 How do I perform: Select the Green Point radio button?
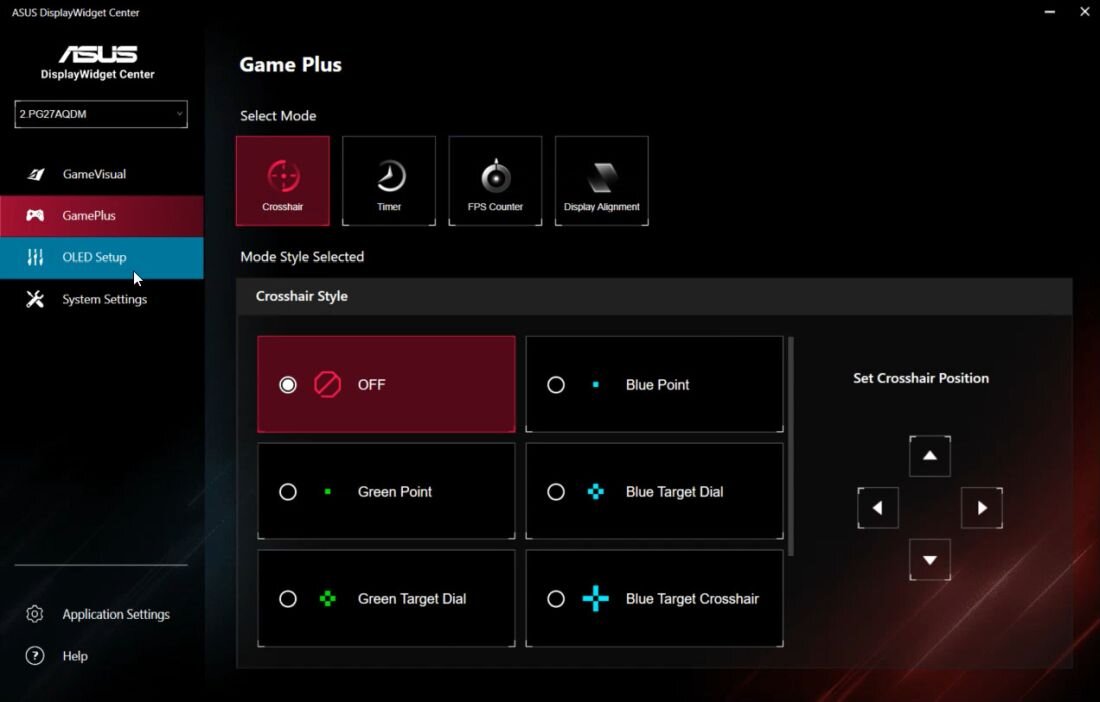click(x=288, y=492)
